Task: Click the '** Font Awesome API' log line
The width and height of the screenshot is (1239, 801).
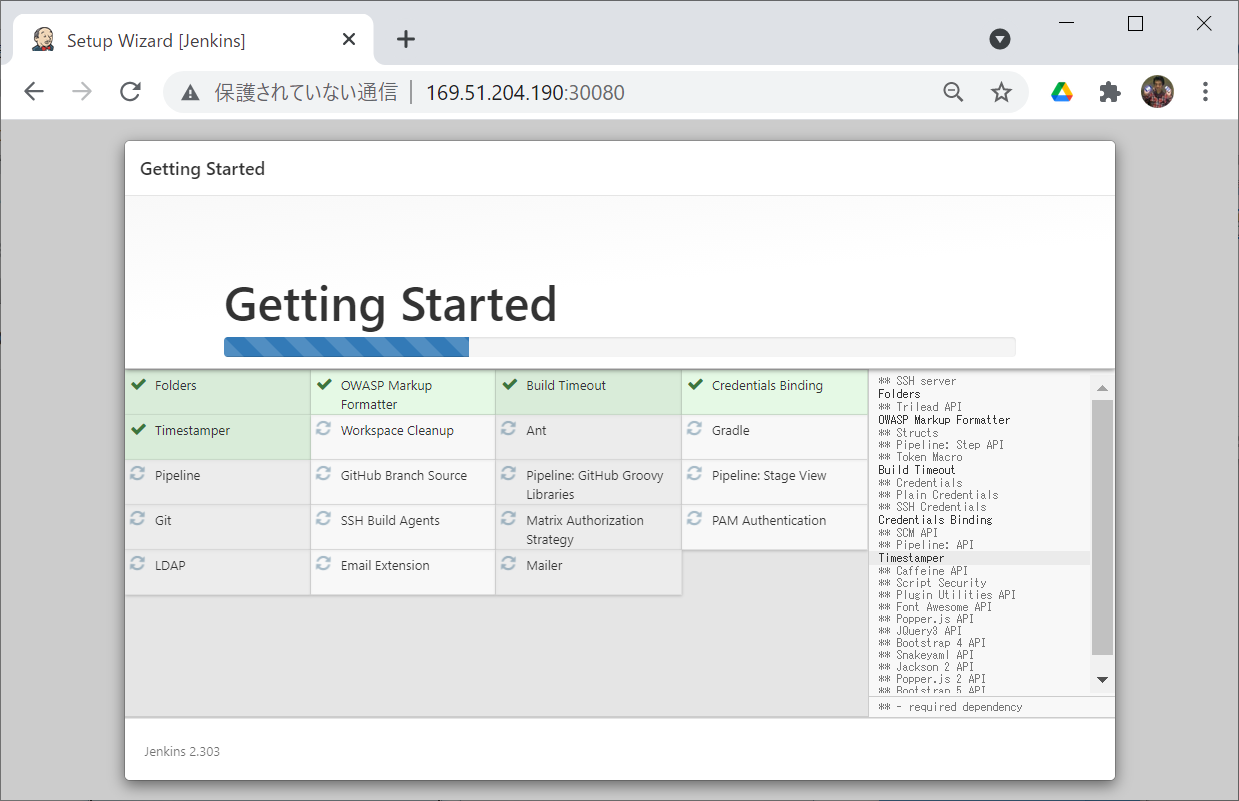Action: click(x=935, y=606)
